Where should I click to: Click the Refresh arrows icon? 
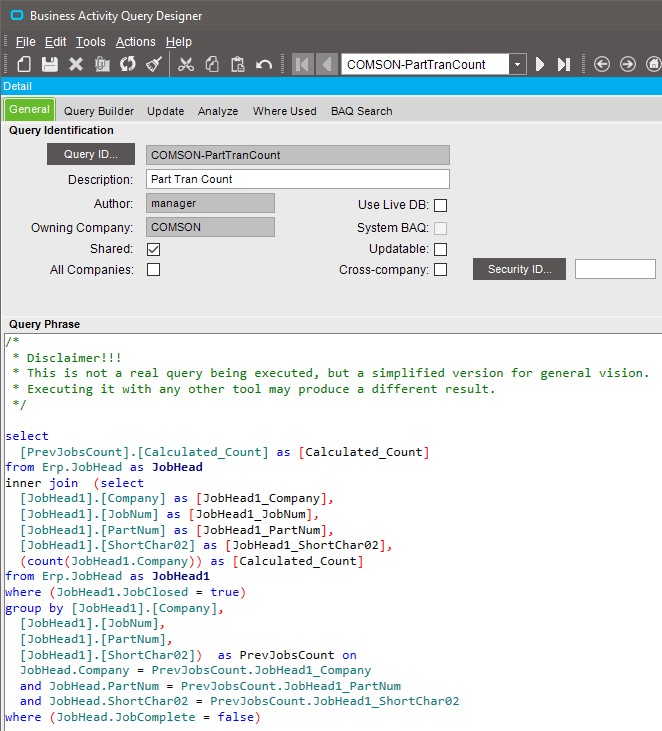pos(128,64)
